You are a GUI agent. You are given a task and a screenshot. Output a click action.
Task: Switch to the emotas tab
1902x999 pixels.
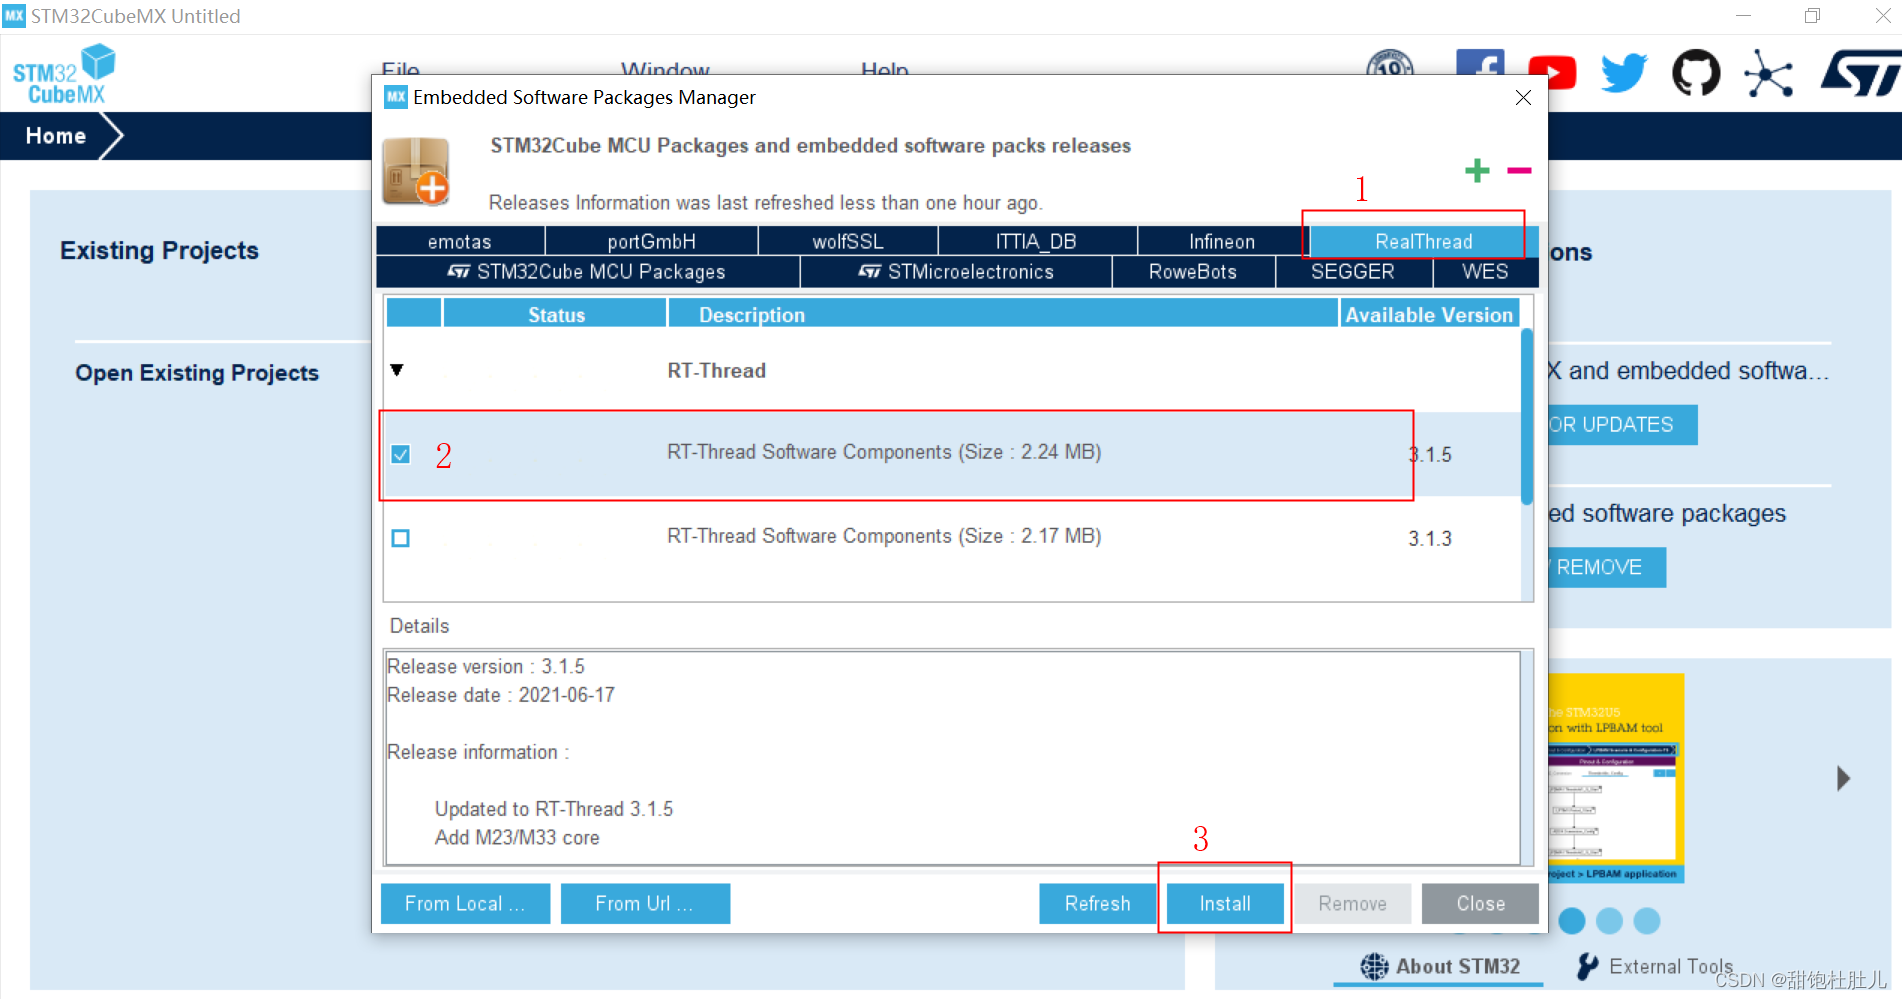click(x=460, y=241)
